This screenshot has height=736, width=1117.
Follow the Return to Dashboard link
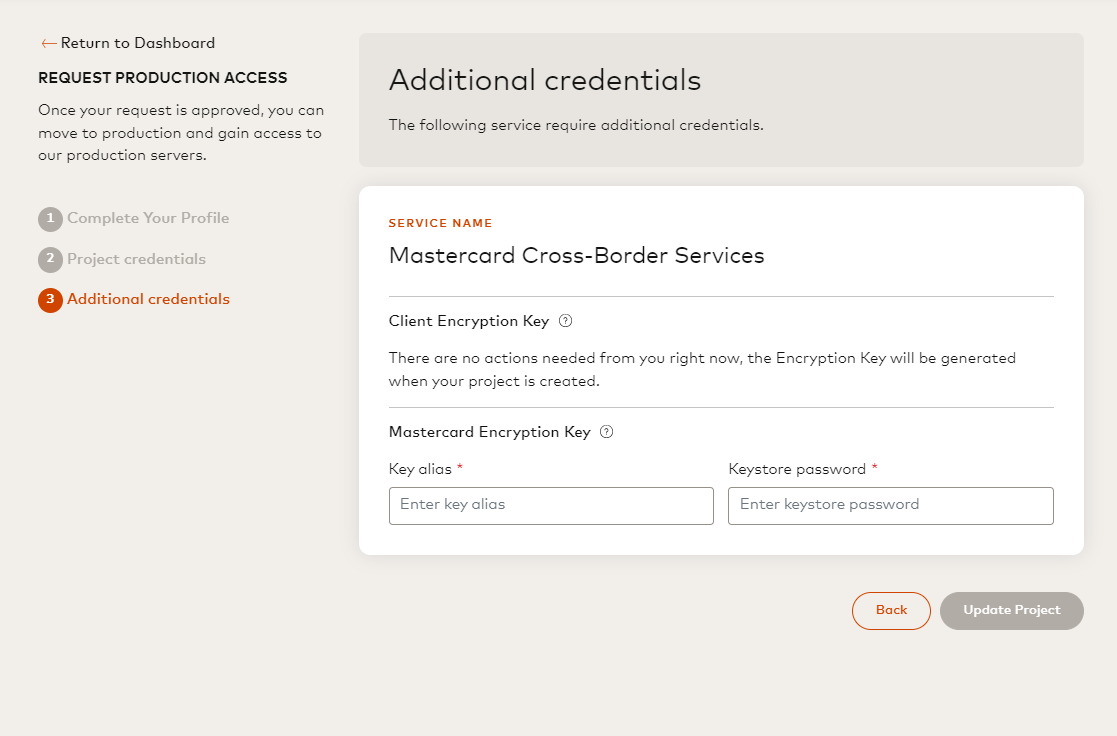click(x=137, y=42)
